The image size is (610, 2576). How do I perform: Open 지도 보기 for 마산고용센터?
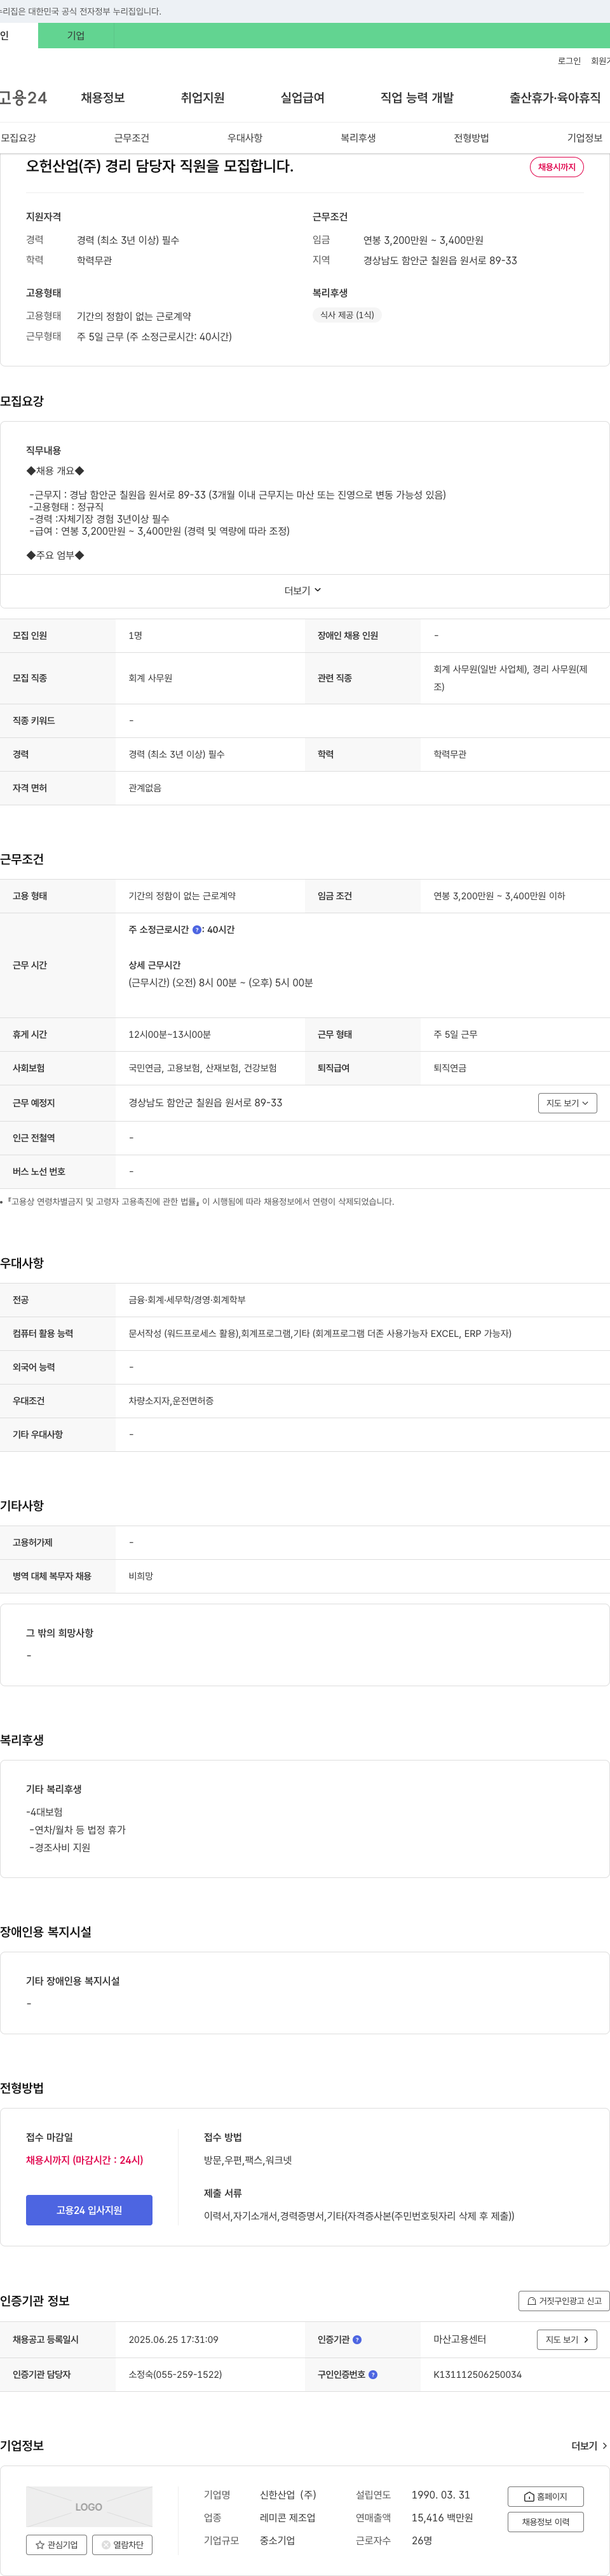pos(567,2340)
